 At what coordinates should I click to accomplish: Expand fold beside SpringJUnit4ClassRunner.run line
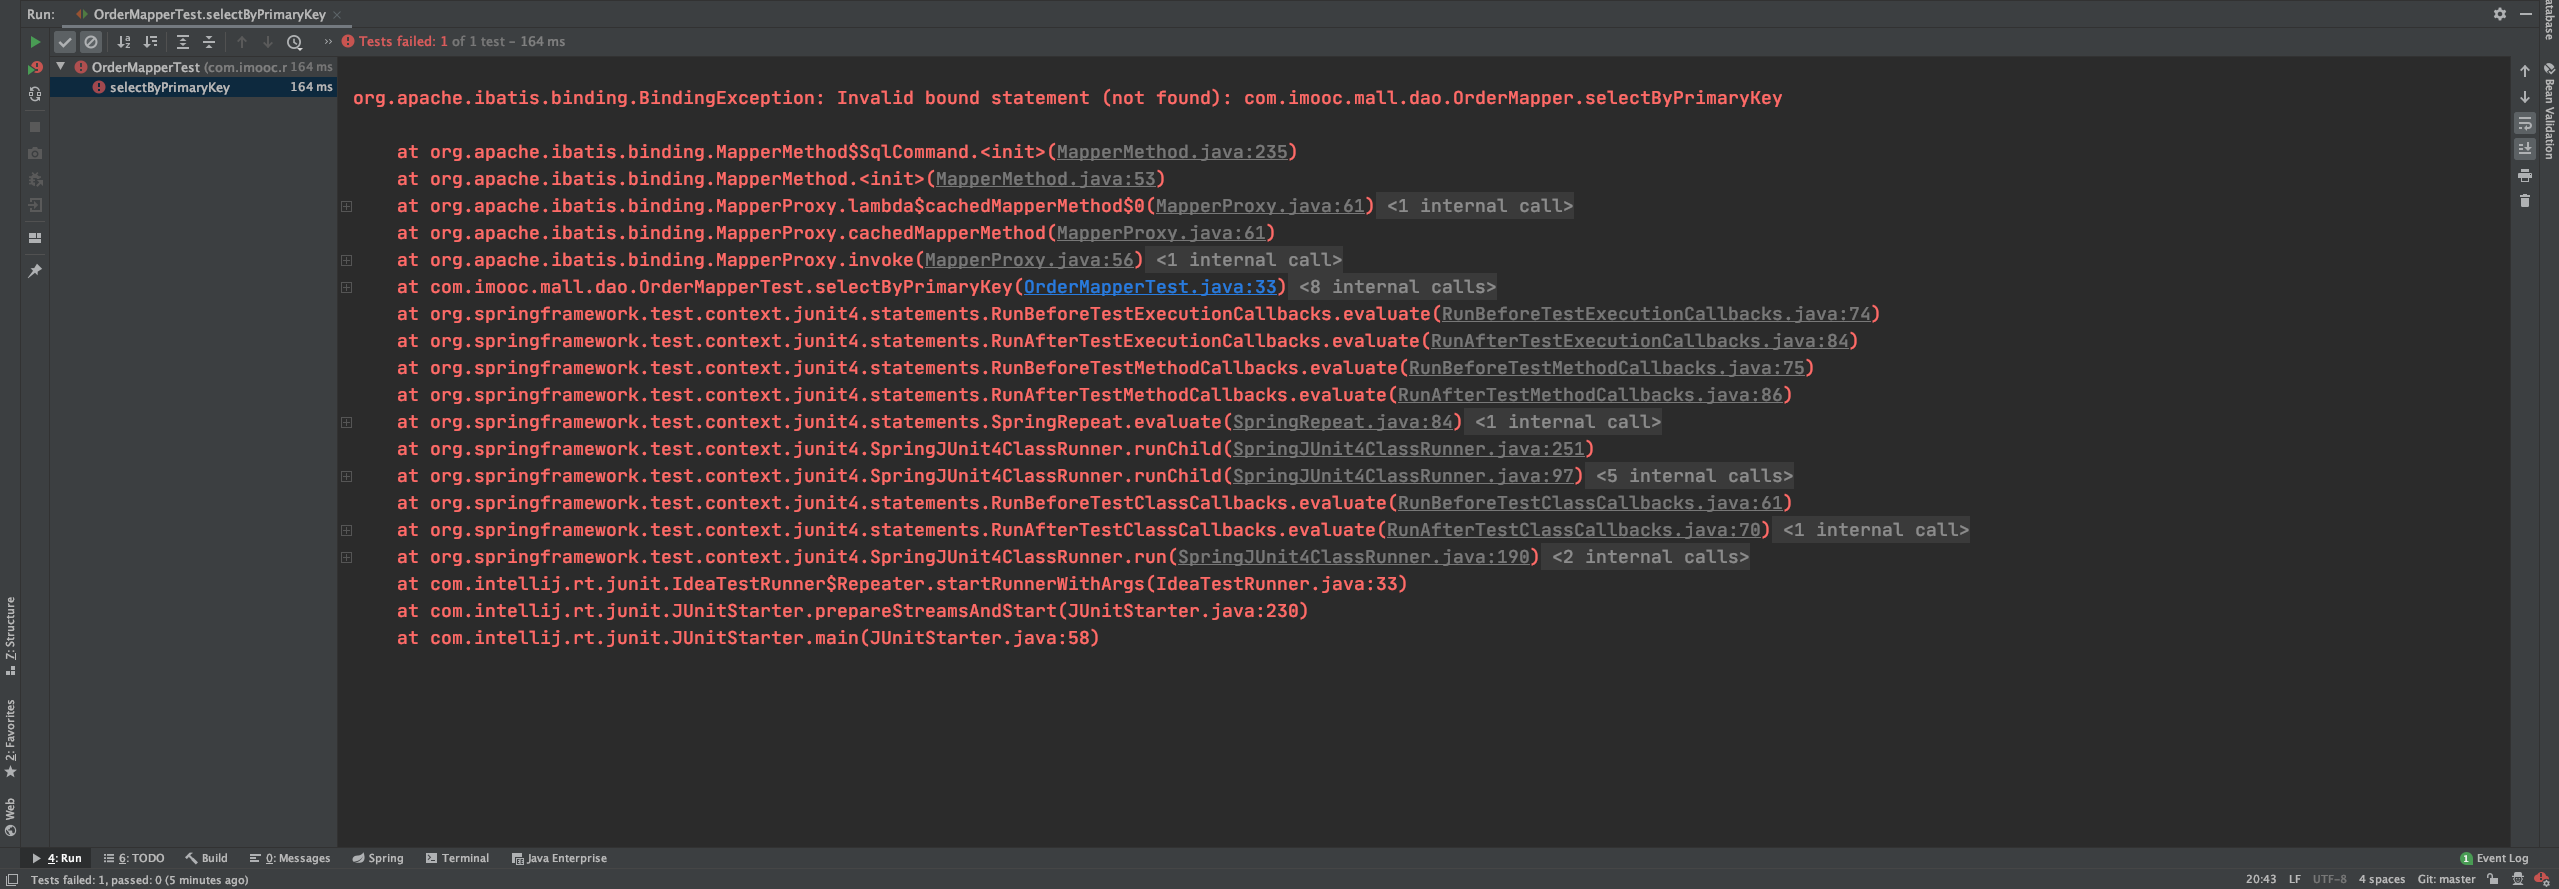346,557
